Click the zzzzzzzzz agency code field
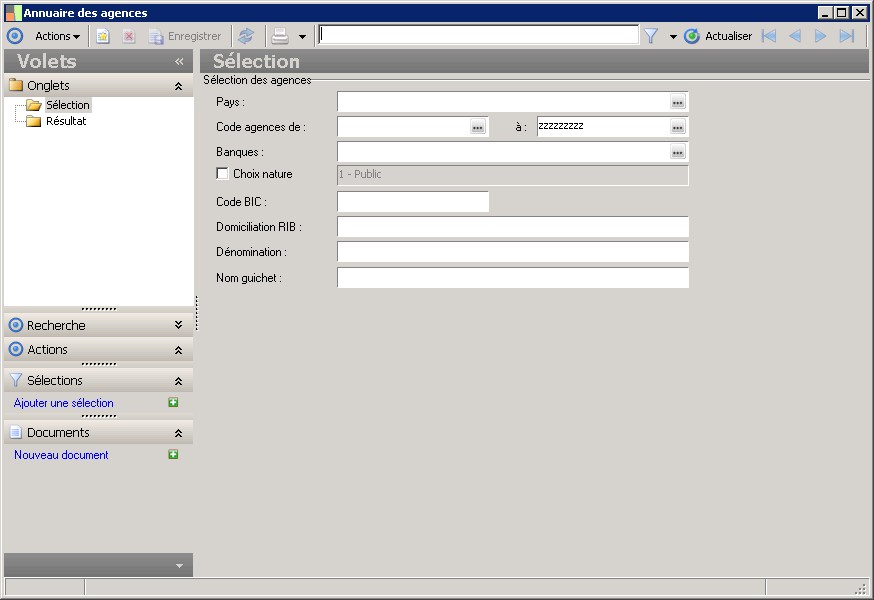Image resolution: width=874 pixels, height=600 pixels. coord(603,127)
